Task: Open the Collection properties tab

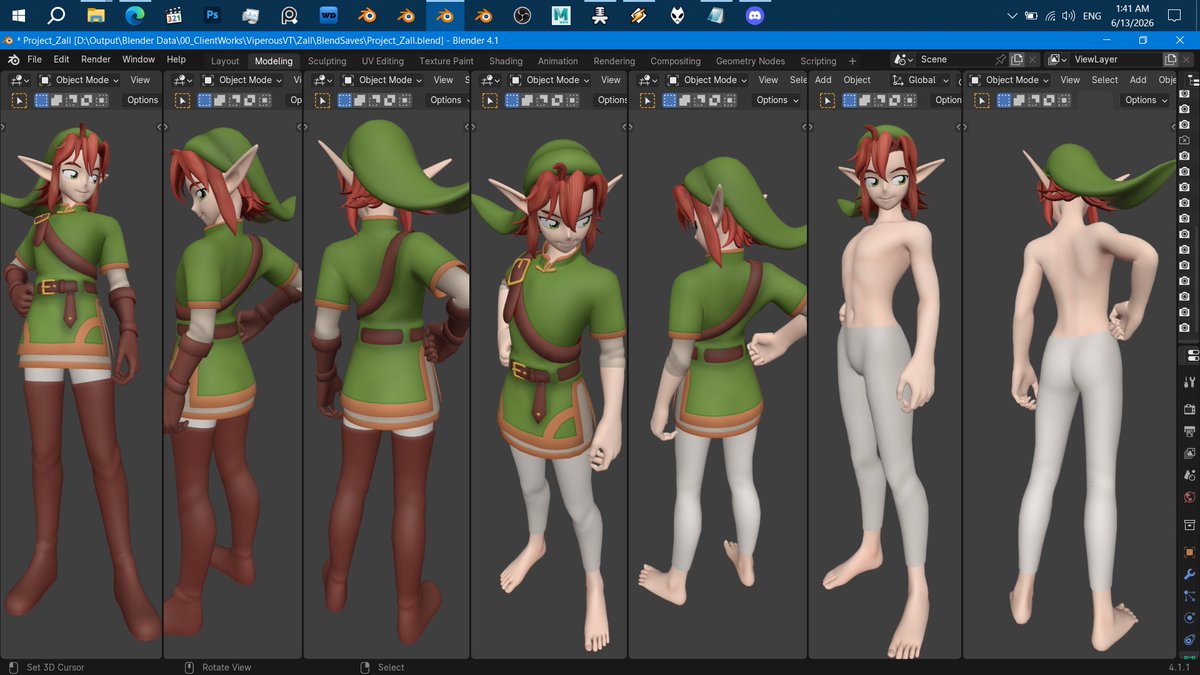Action: pyautogui.click(x=1190, y=524)
